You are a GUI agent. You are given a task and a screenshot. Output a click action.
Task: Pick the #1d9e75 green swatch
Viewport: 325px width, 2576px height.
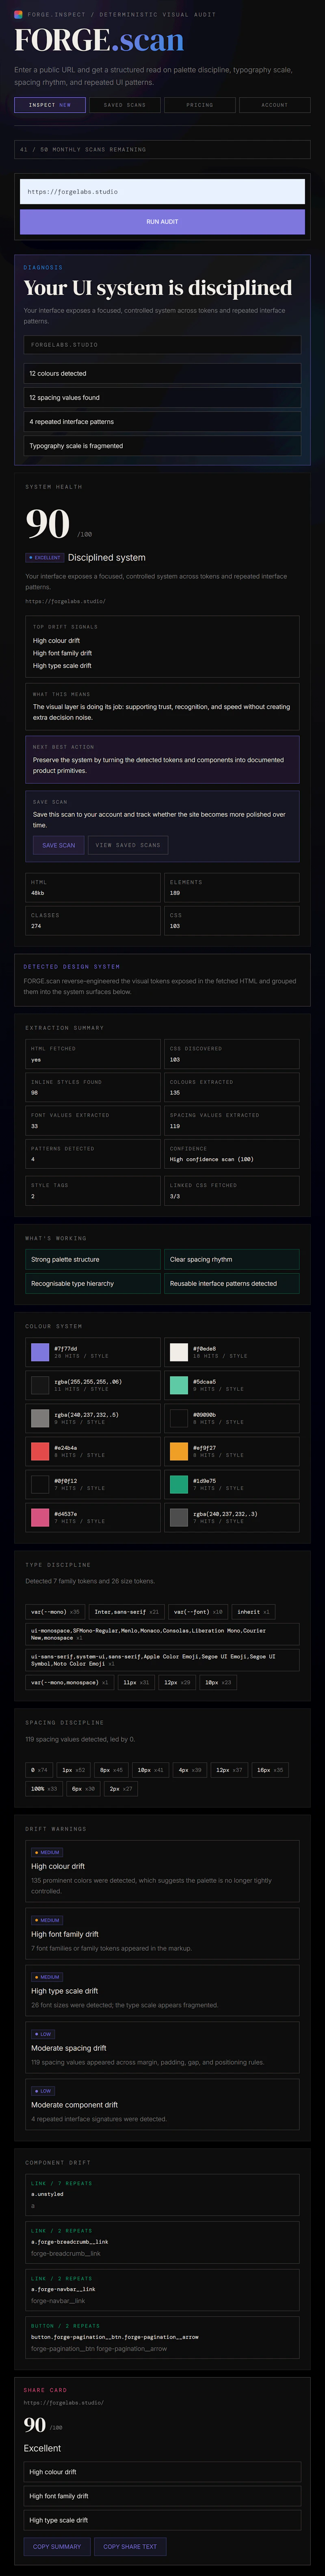point(179,1484)
